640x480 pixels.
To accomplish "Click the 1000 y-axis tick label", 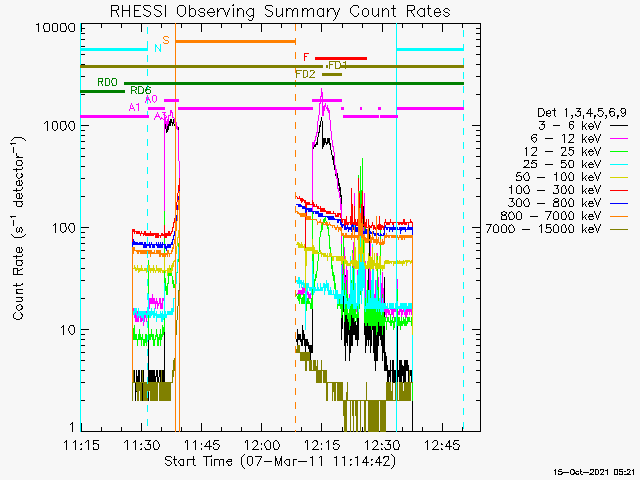I will [x=60, y=126].
